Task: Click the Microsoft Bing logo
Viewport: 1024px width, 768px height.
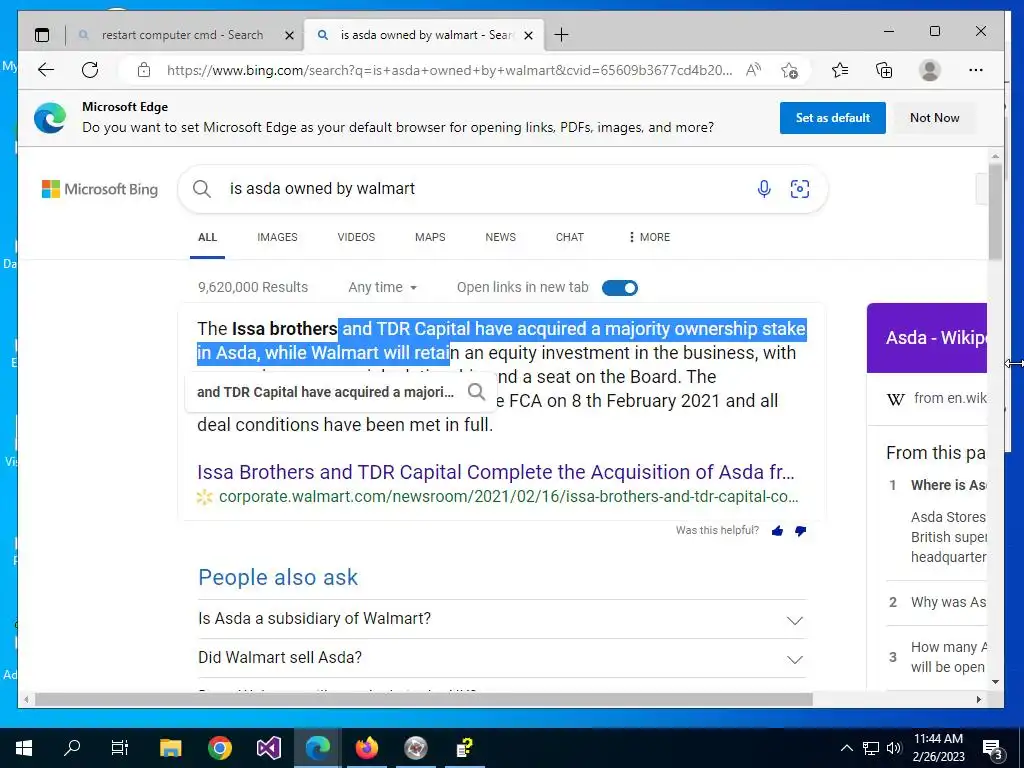Action: (x=100, y=189)
